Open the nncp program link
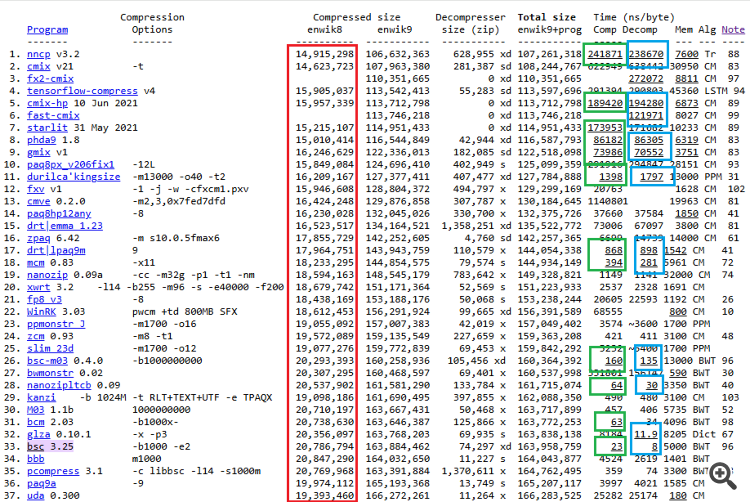The image size is (750, 502). pyautogui.click(x=38, y=54)
